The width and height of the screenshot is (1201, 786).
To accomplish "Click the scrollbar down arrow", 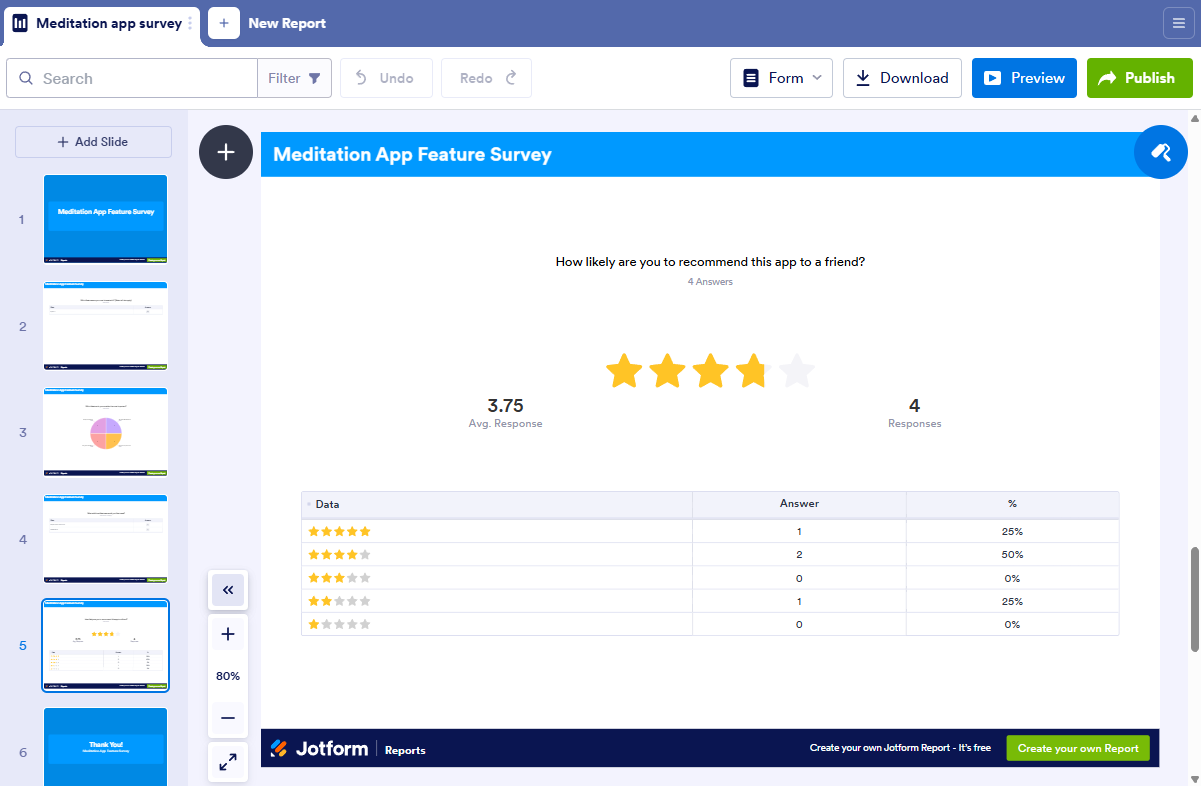I will click(x=1194, y=777).
